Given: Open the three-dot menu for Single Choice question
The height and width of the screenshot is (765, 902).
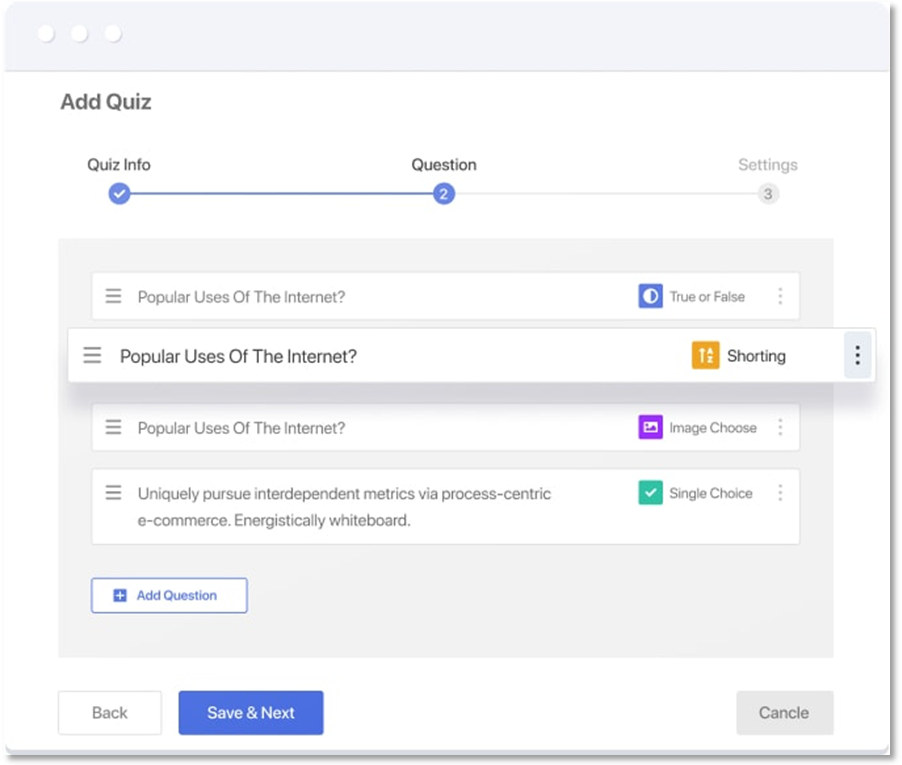Looking at the screenshot, I should [780, 492].
